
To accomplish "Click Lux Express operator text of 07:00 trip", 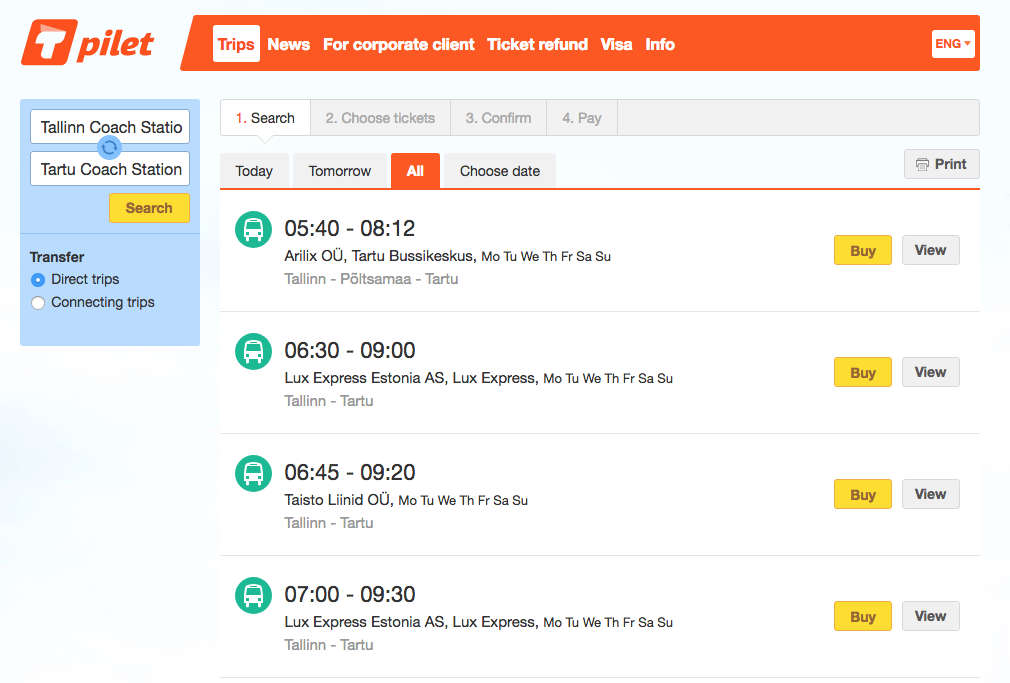I will click(411, 622).
